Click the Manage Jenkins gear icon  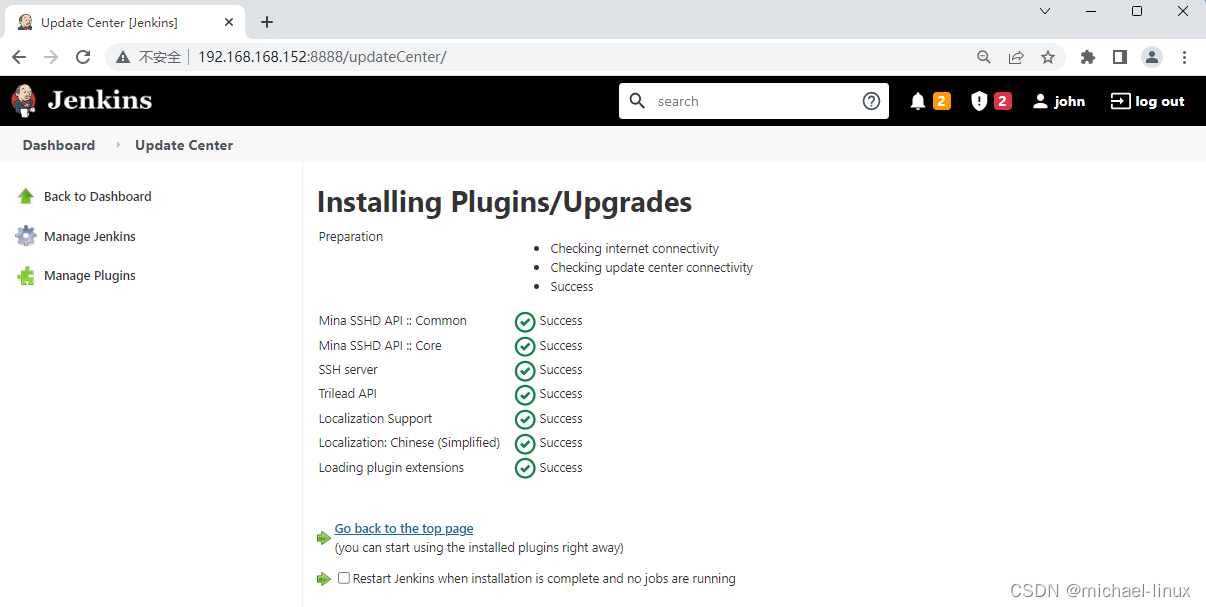tap(26, 236)
